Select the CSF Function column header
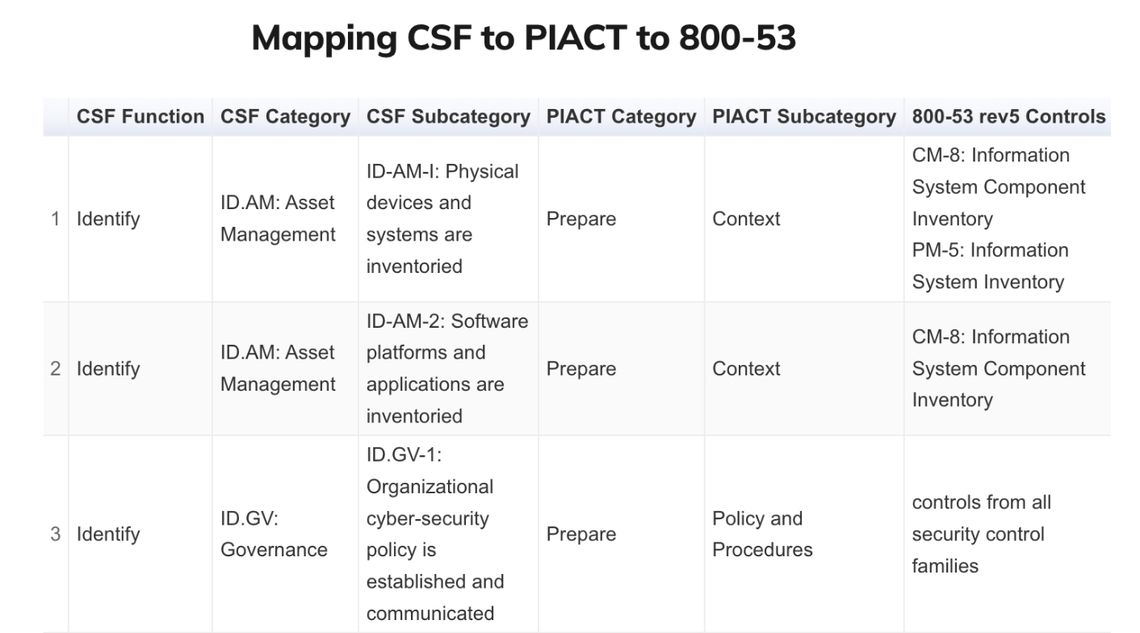Screen dimensions: 1140x633 click(140, 116)
